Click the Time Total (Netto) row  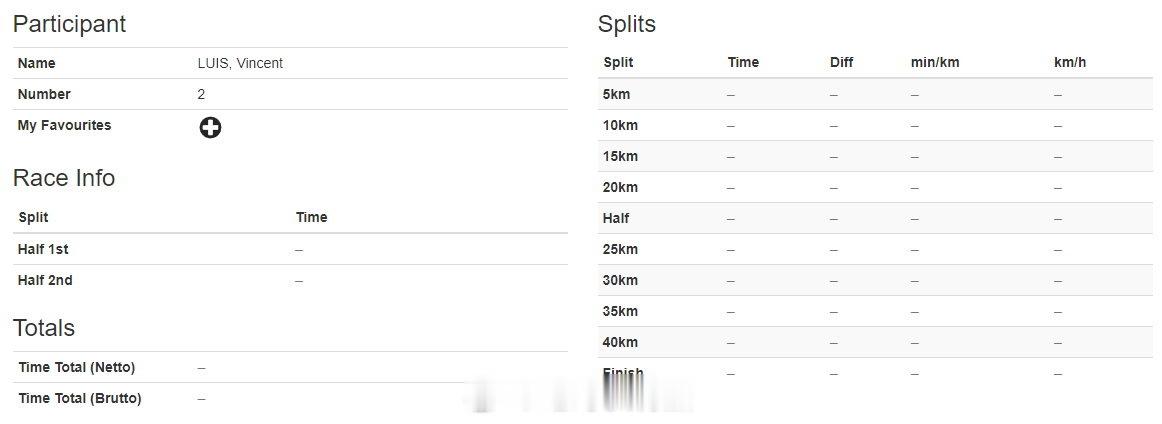290,368
